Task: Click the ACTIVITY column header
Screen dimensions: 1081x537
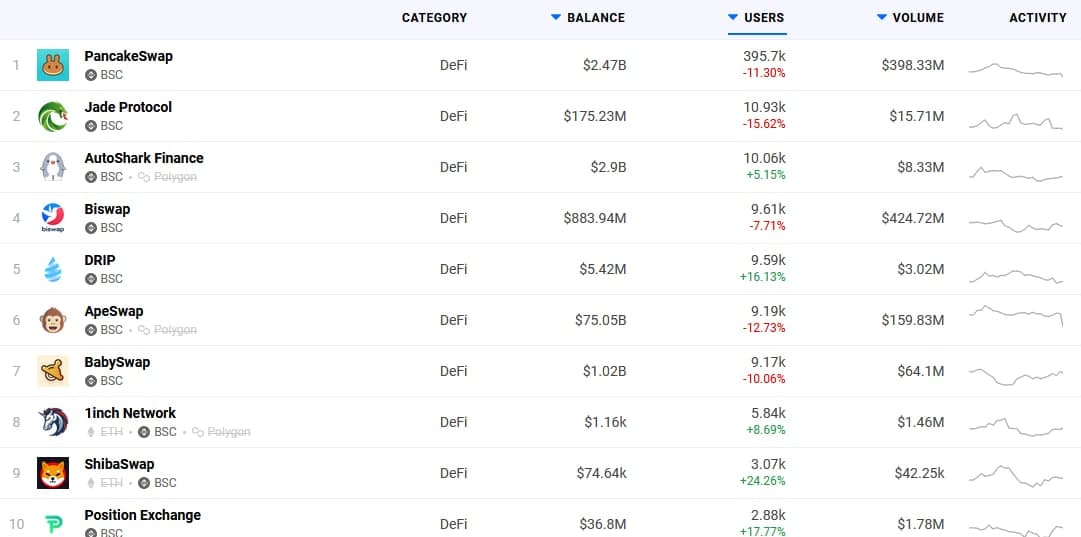Action: 1038,18
